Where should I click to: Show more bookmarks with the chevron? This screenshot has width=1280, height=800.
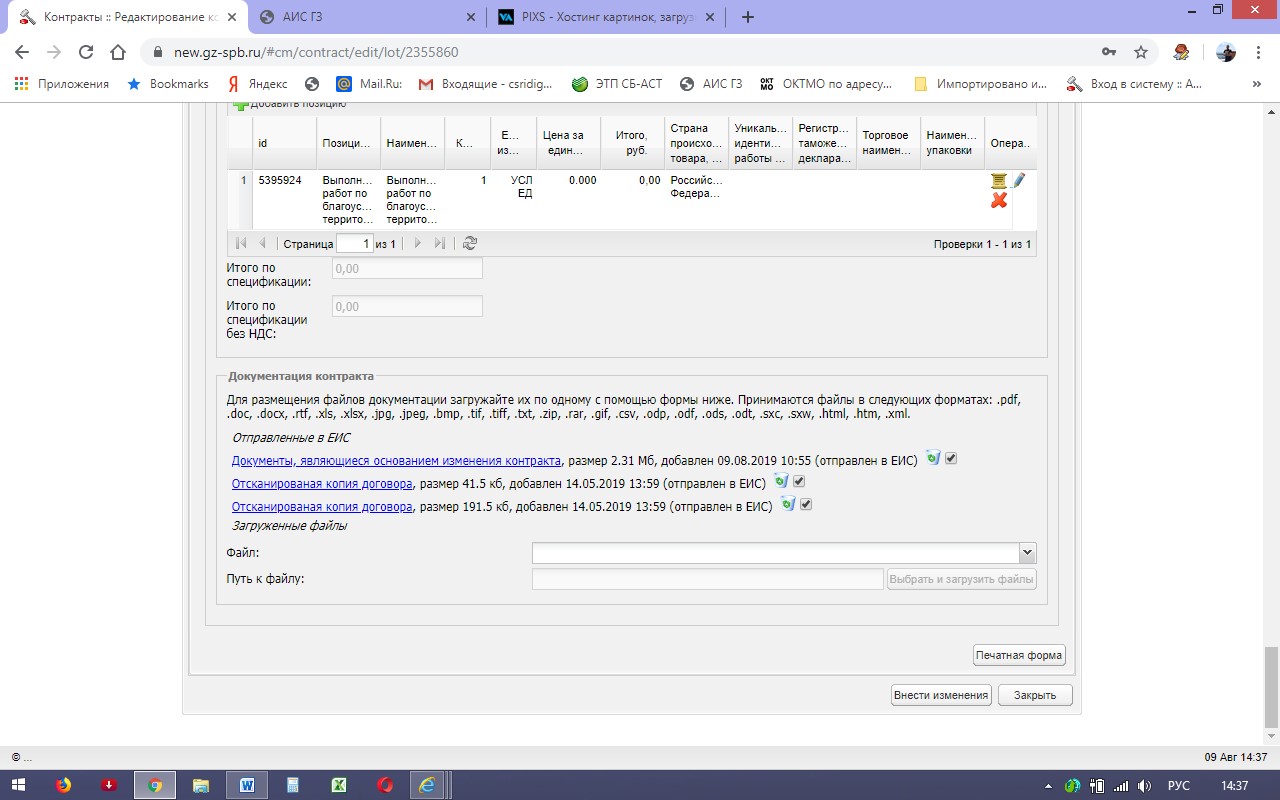coord(1257,84)
